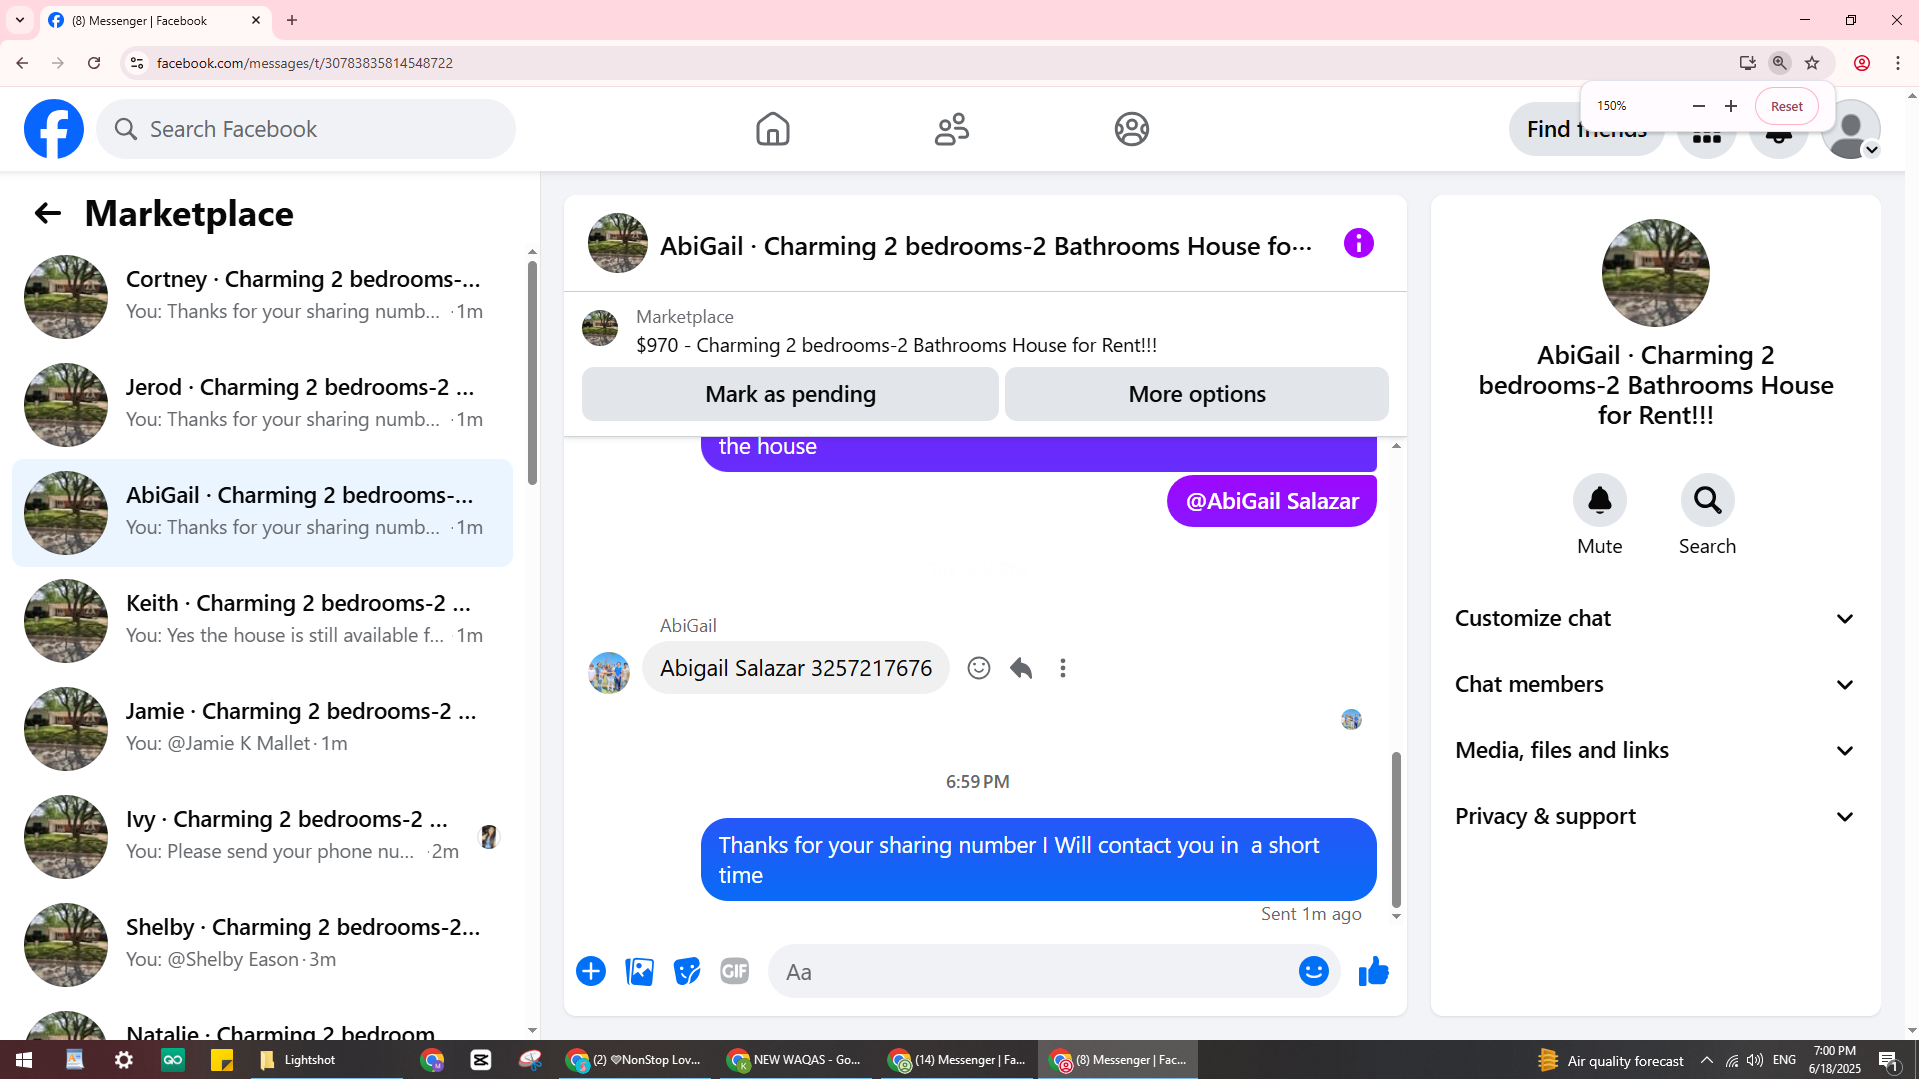Send a thumbs-up like
This screenshot has width=1919, height=1079.
[1374, 971]
